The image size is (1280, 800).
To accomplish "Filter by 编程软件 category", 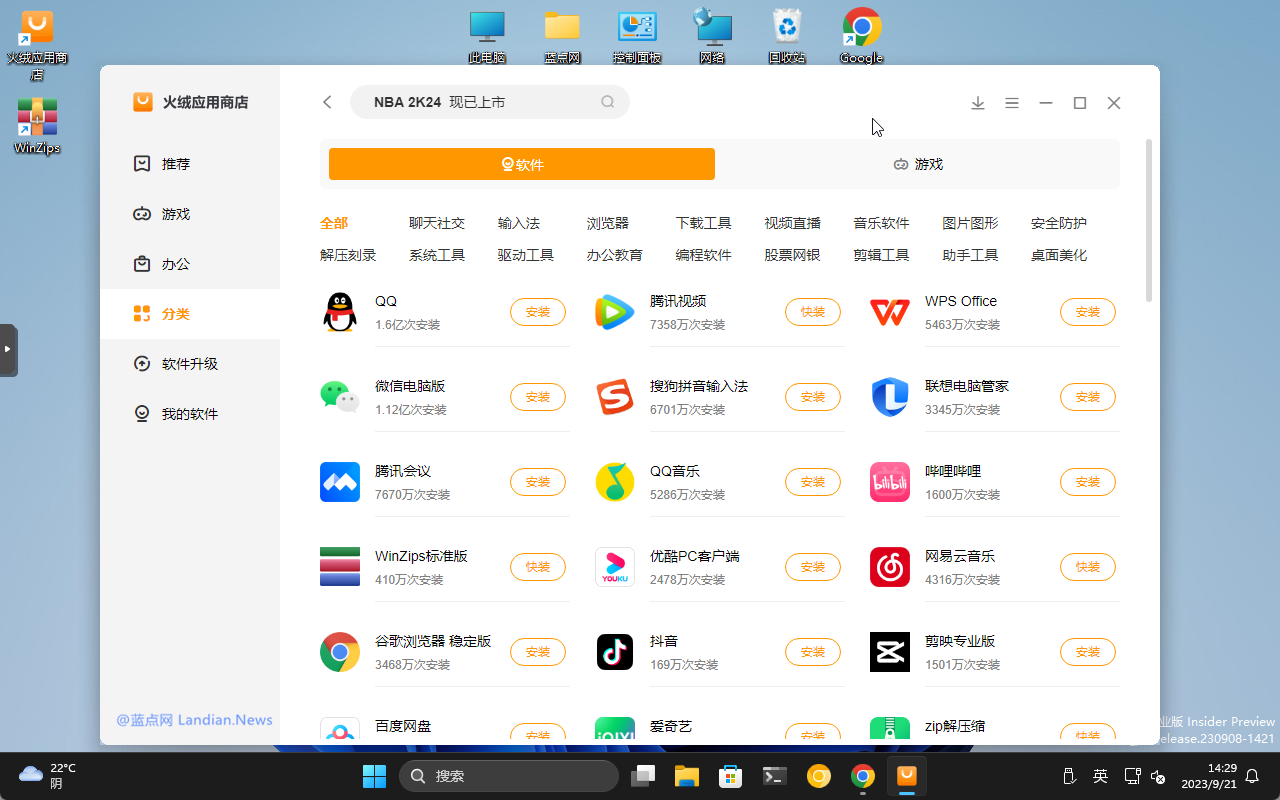I will pyautogui.click(x=704, y=255).
